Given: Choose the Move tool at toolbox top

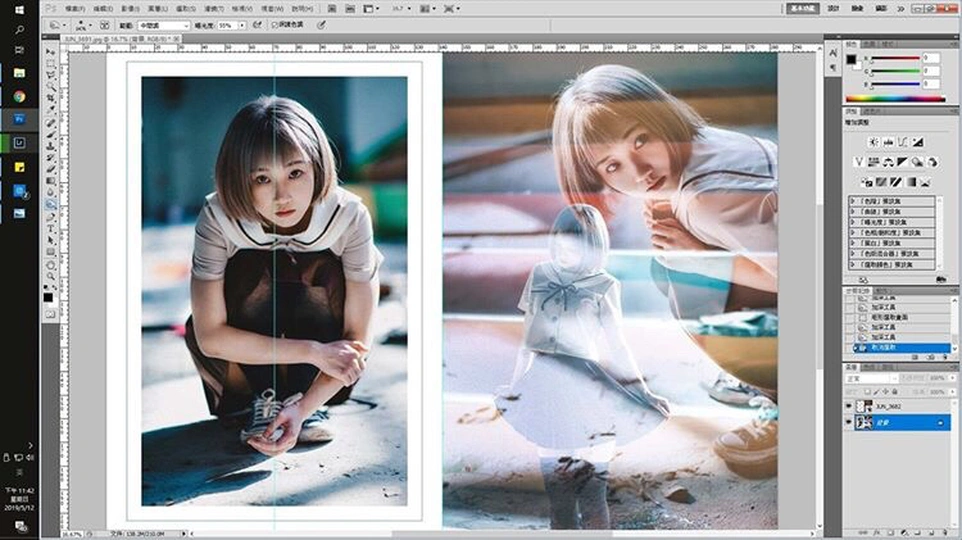Looking at the screenshot, I should (x=50, y=50).
